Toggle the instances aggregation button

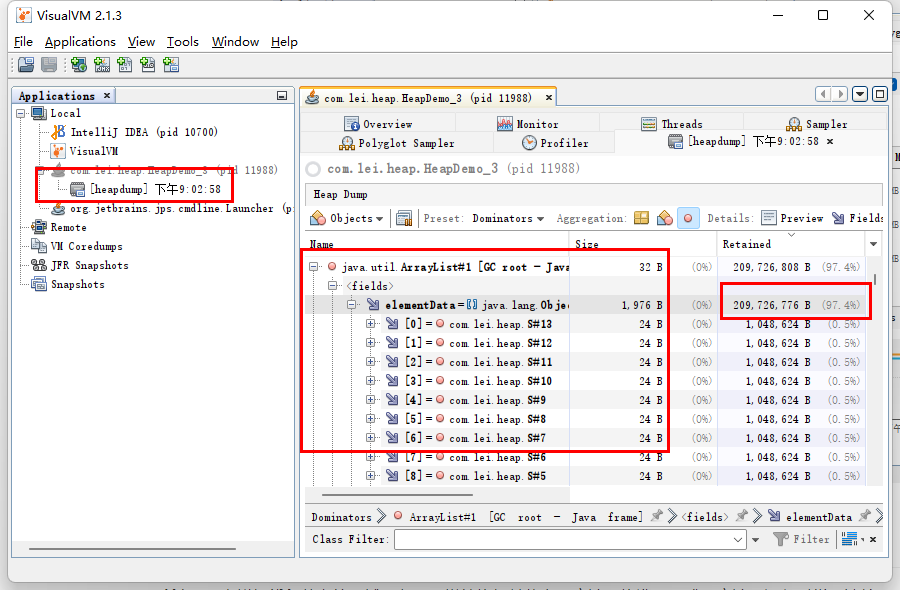(x=689, y=218)
